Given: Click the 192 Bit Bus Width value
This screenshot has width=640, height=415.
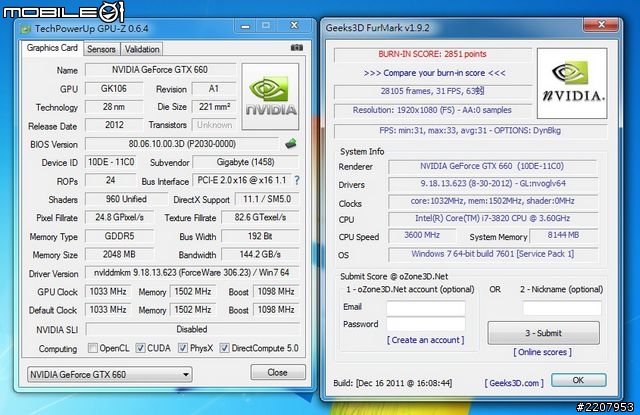Looking at the screenshot, I should click(x=260, y=236).
